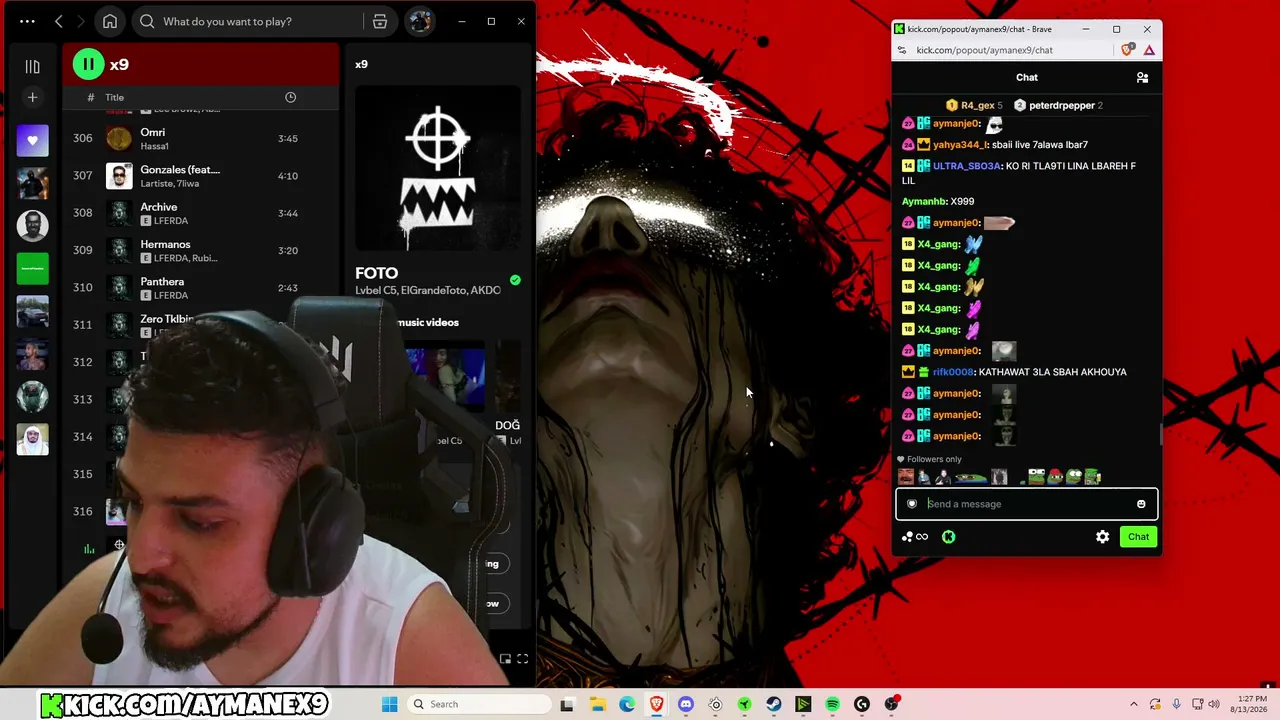Open the Liked Songs playlist
Screen dimensions: 1280x720
pos(32,141)
